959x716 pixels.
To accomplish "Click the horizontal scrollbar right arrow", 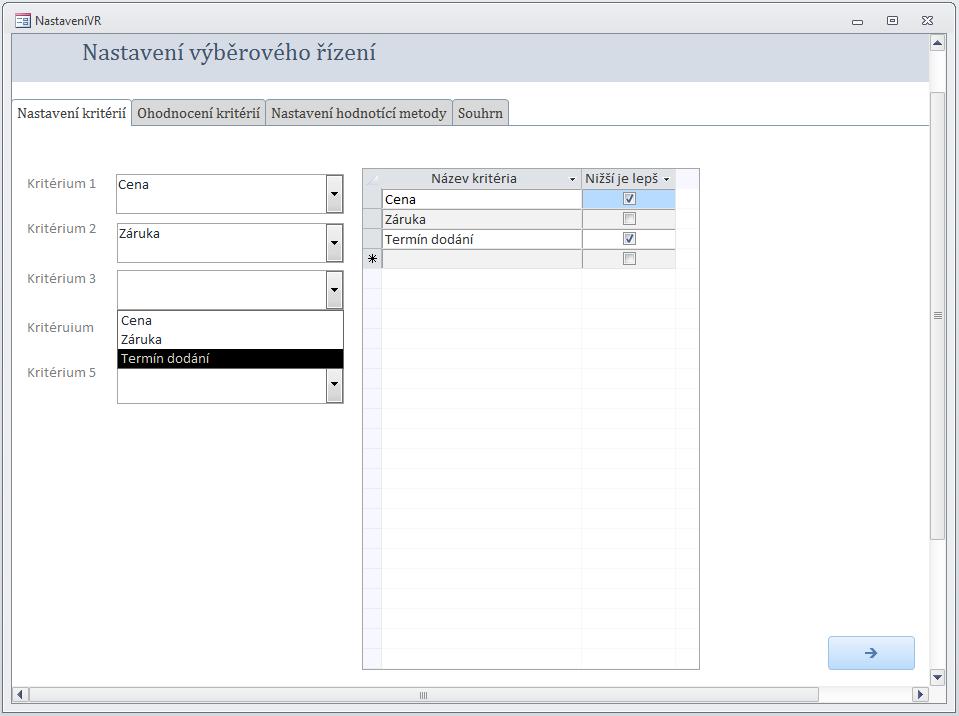I will pos(920,695).
